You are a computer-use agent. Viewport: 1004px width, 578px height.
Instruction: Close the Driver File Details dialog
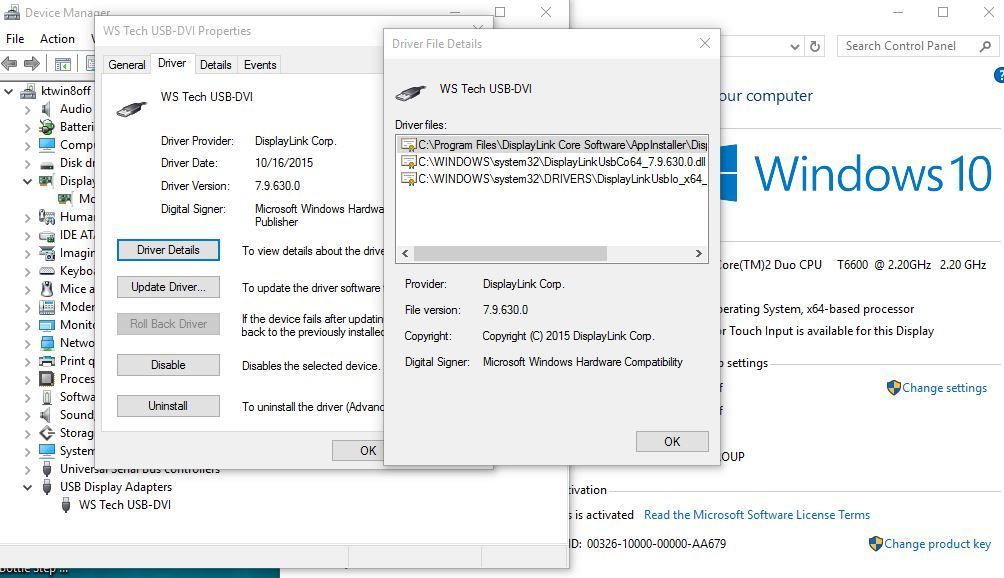pos(704,44)
